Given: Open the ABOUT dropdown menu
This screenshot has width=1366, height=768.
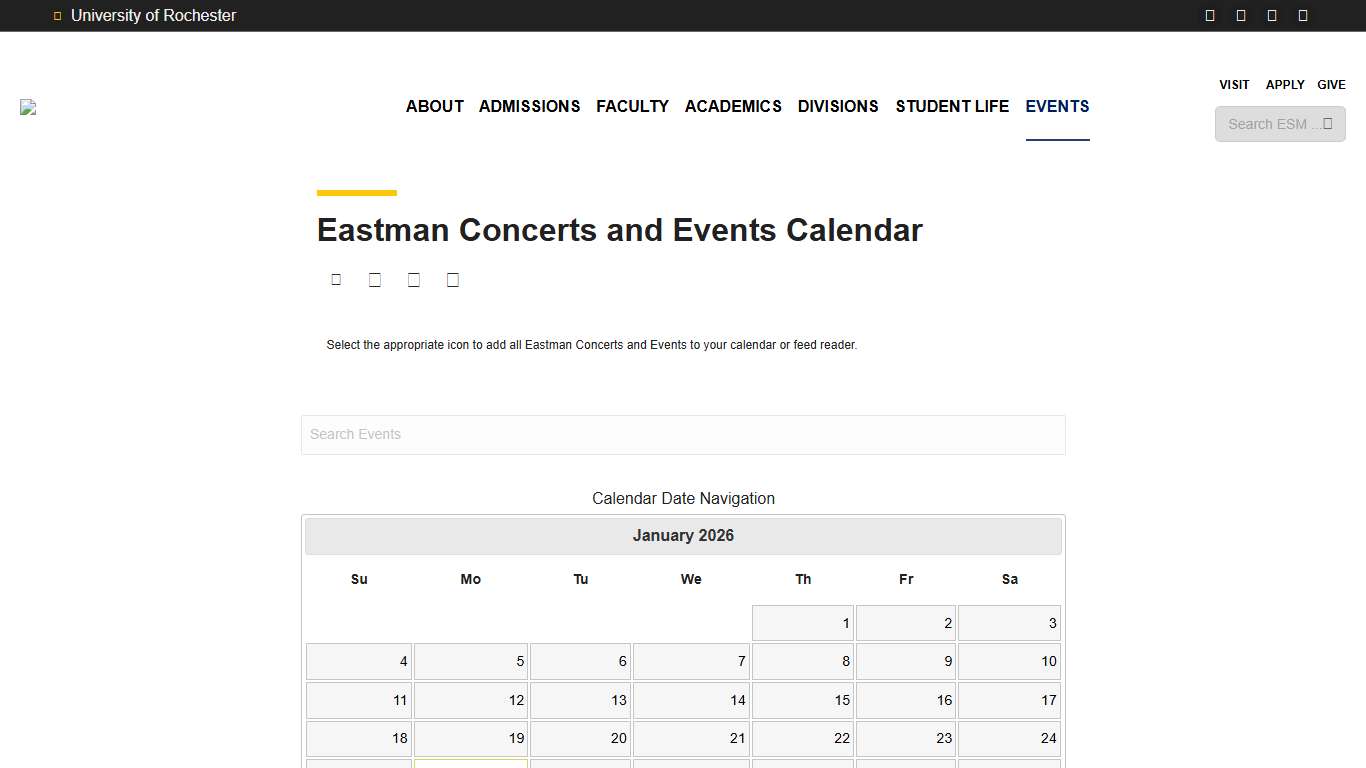Looking at the screenshot, I should tap(434, 106).
